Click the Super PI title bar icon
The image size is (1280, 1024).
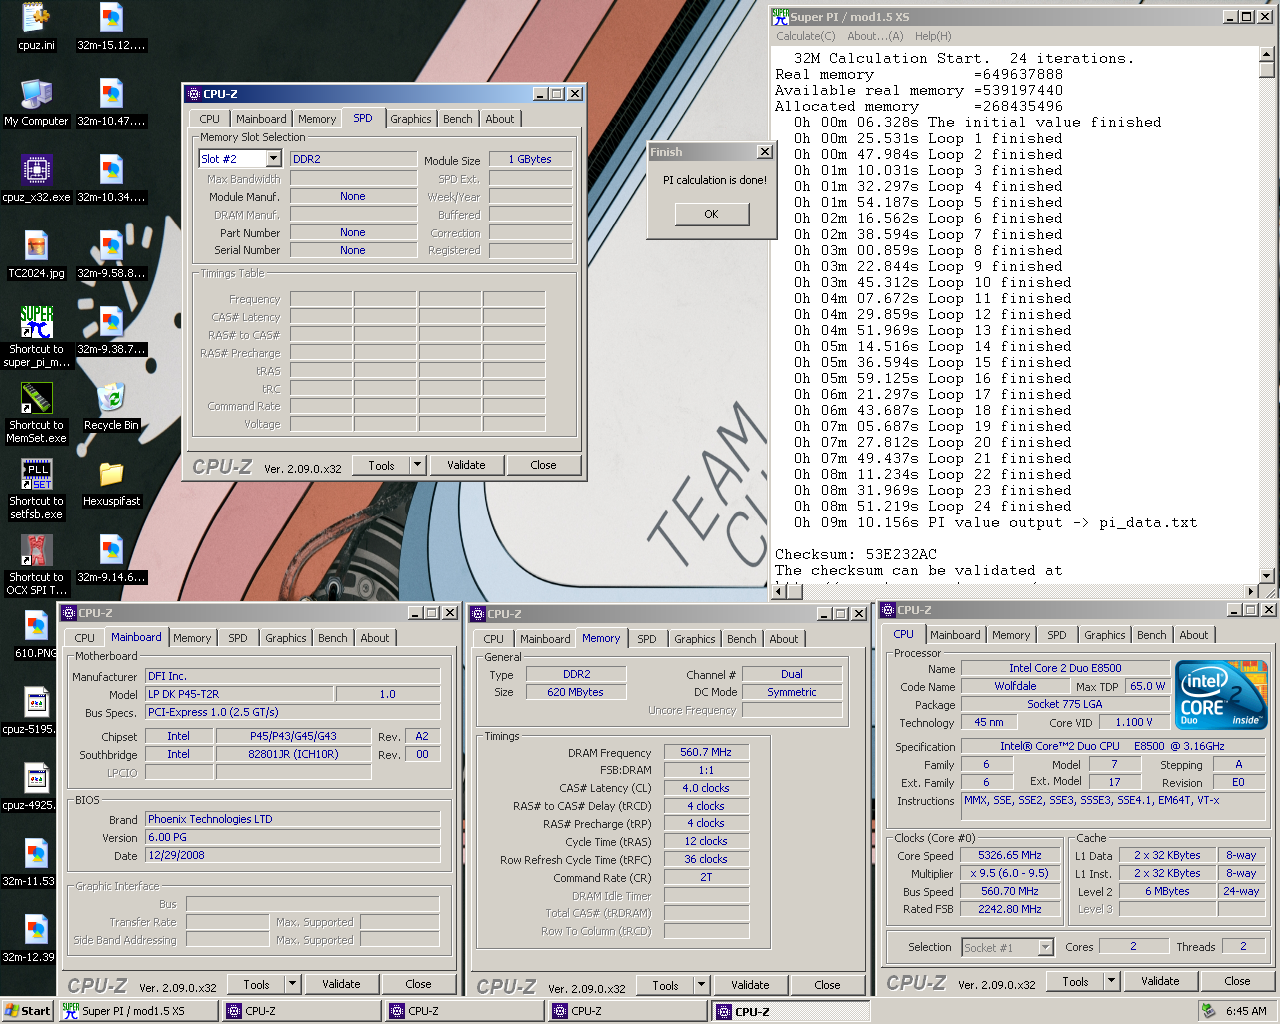click(x=780, y=16)
